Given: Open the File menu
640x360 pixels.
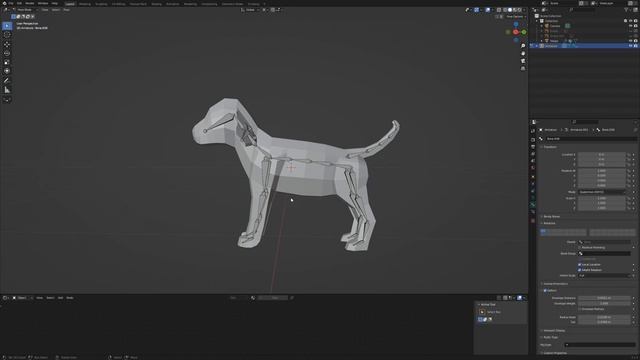Looking at the screenshot, I should [11, 3].
